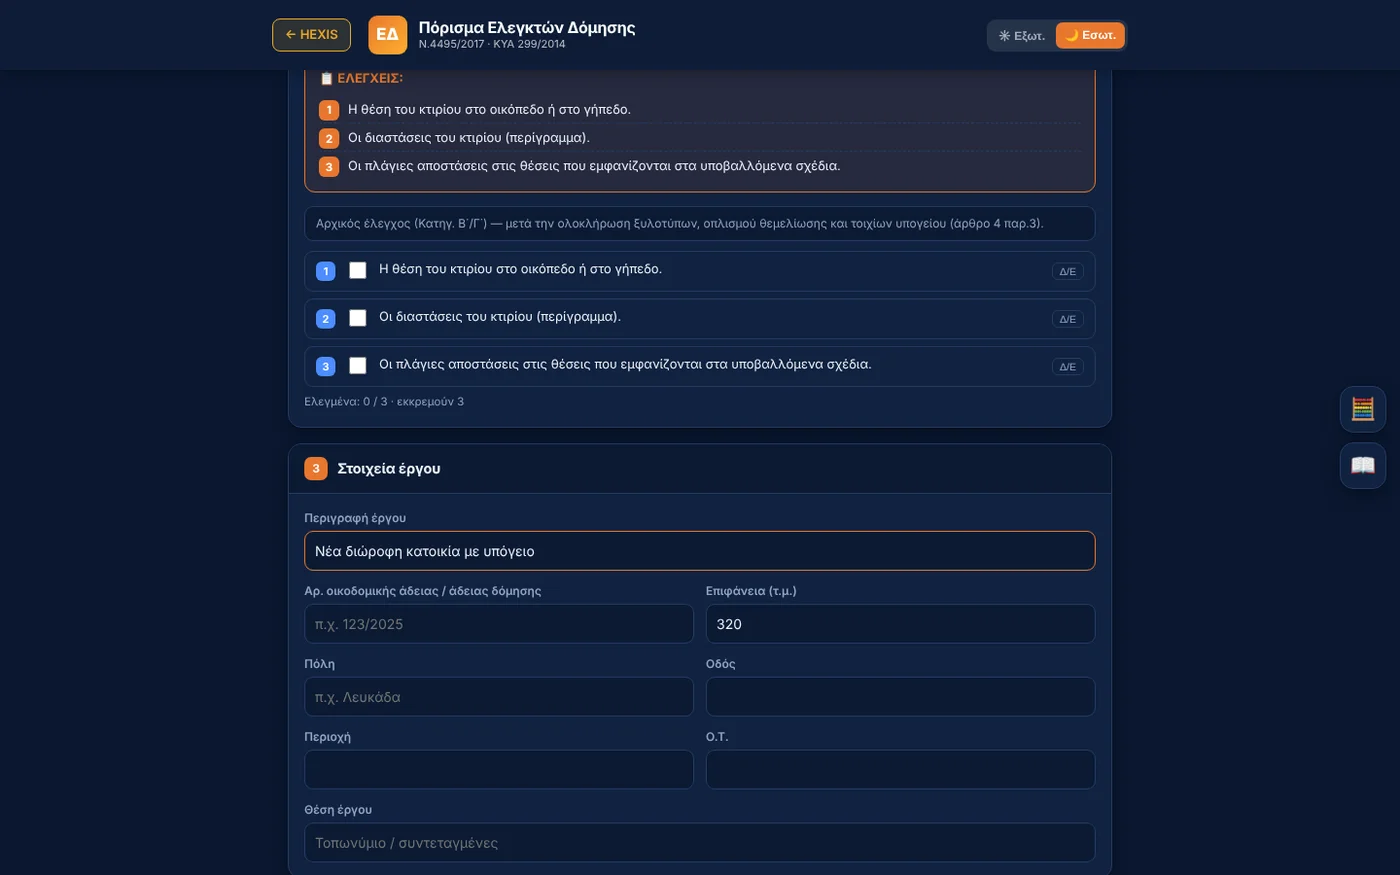This screenshot has width=1400, height=875.
Task: Check the box for πλάγιες αποστάσεις
Action: point(358,366)
